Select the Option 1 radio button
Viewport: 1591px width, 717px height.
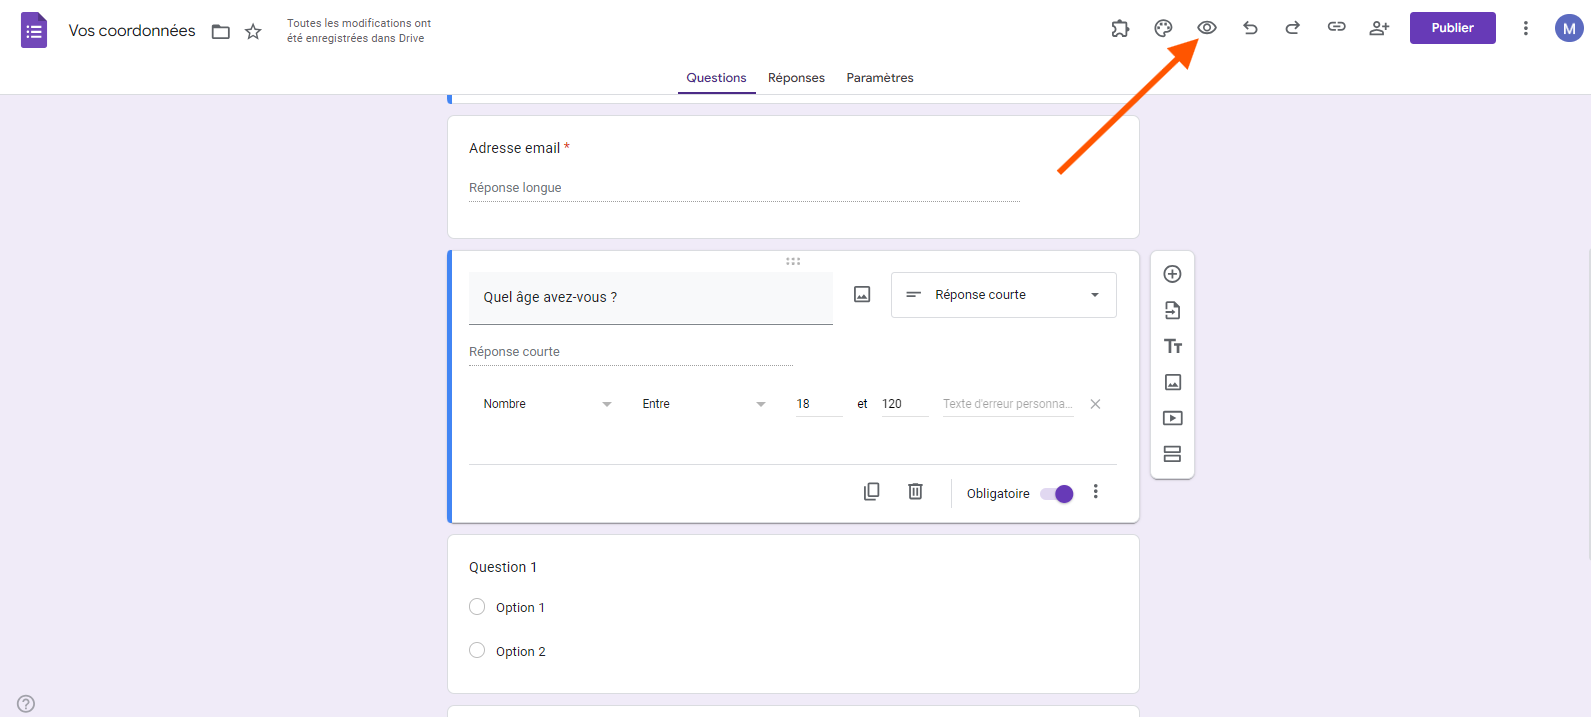tap(477, 607)
